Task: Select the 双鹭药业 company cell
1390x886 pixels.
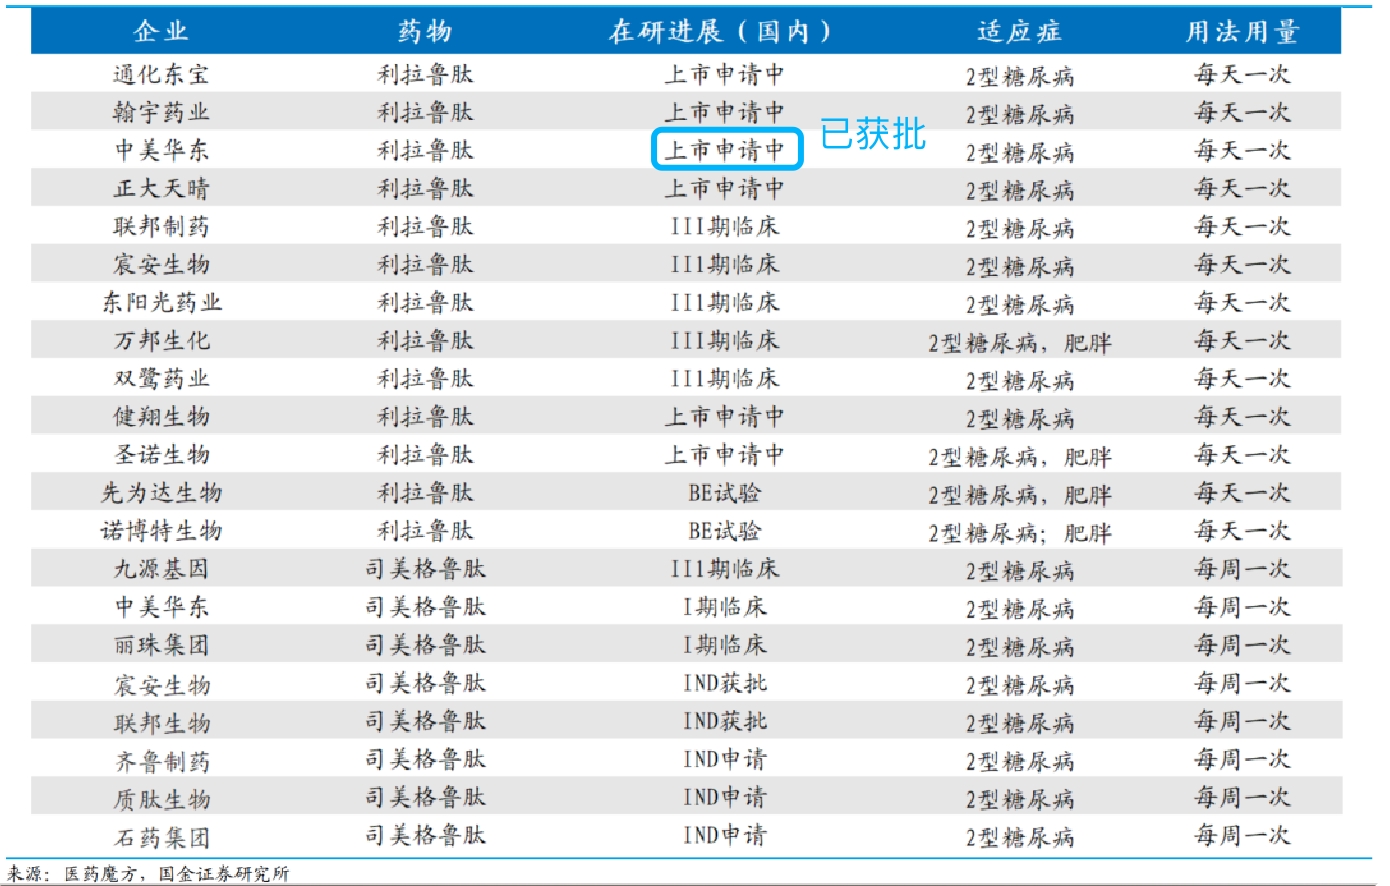Action: tap(161, 378)
